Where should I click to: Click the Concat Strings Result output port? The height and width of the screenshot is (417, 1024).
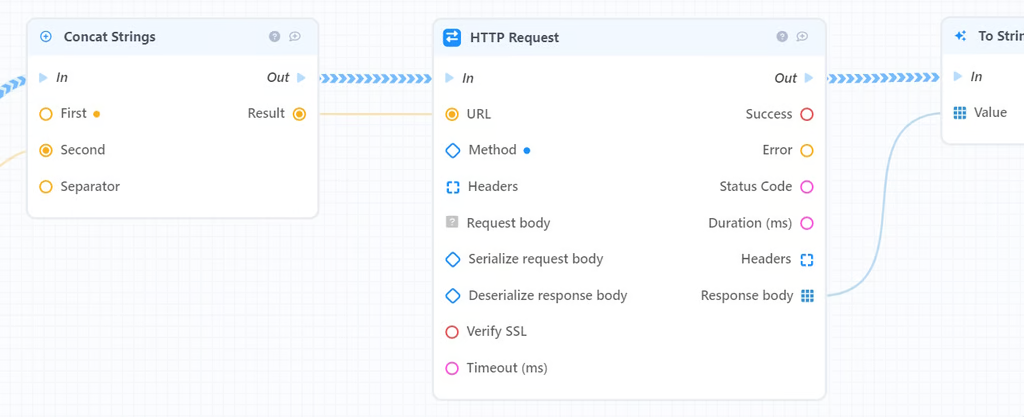tap(299, 114)
